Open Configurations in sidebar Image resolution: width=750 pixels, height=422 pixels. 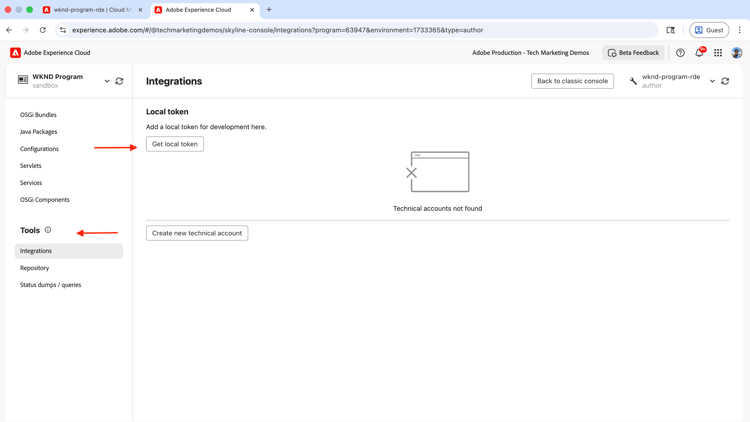click(x=39, y=149)
